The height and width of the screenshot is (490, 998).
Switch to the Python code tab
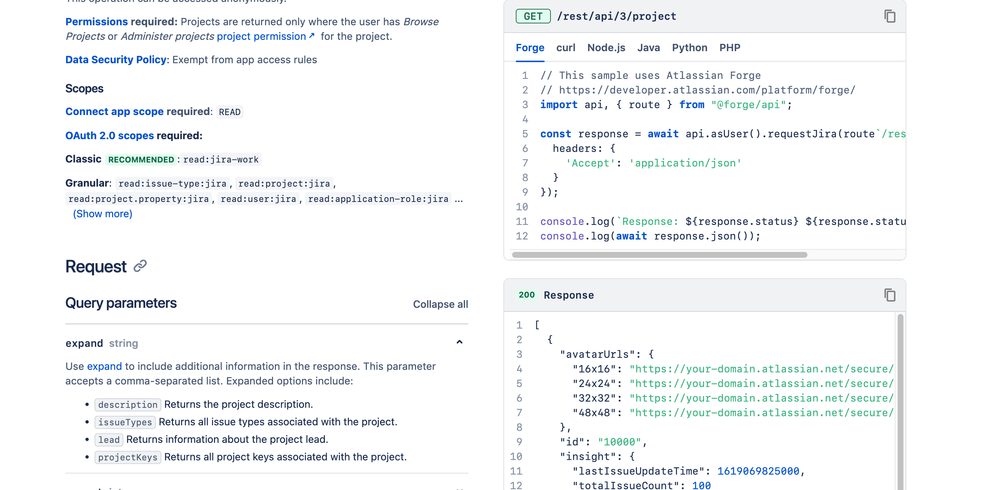coord(689,48)
